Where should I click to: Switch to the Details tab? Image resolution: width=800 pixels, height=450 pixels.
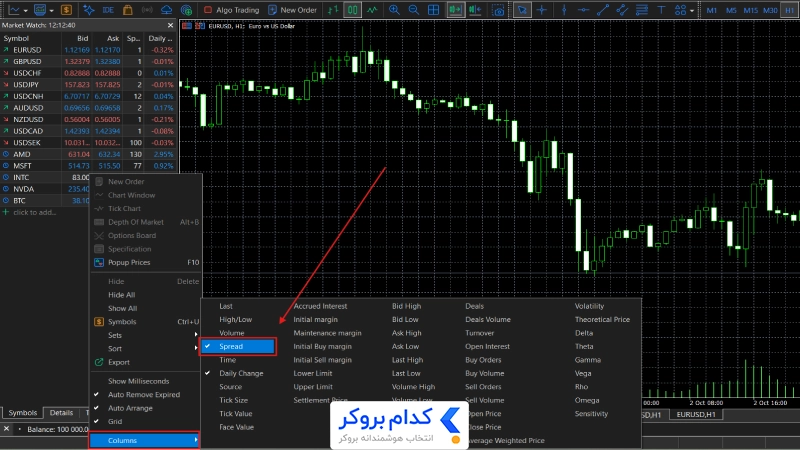(61, 413)
